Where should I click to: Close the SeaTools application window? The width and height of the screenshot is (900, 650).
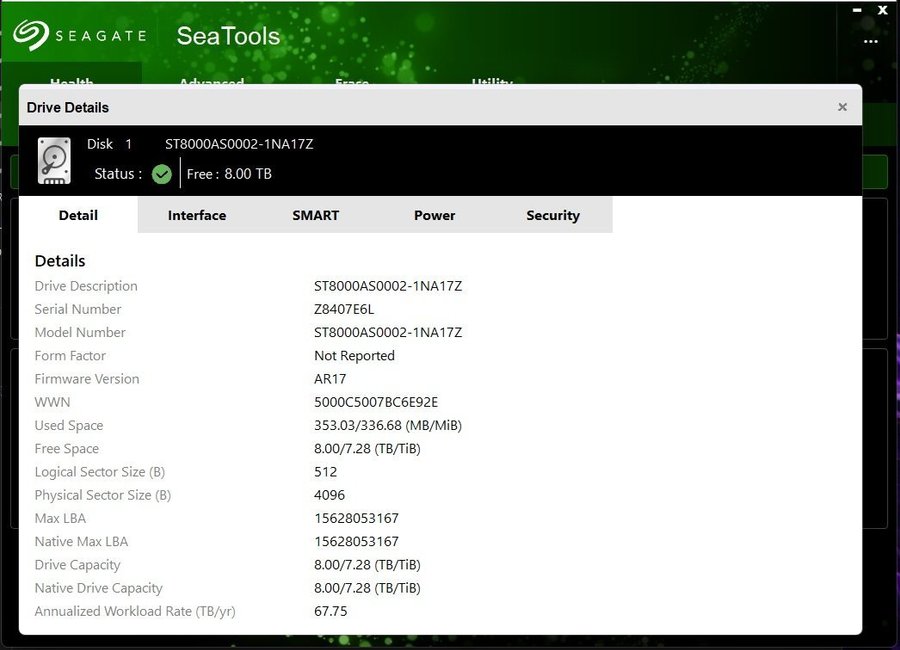tap(882, 10)
